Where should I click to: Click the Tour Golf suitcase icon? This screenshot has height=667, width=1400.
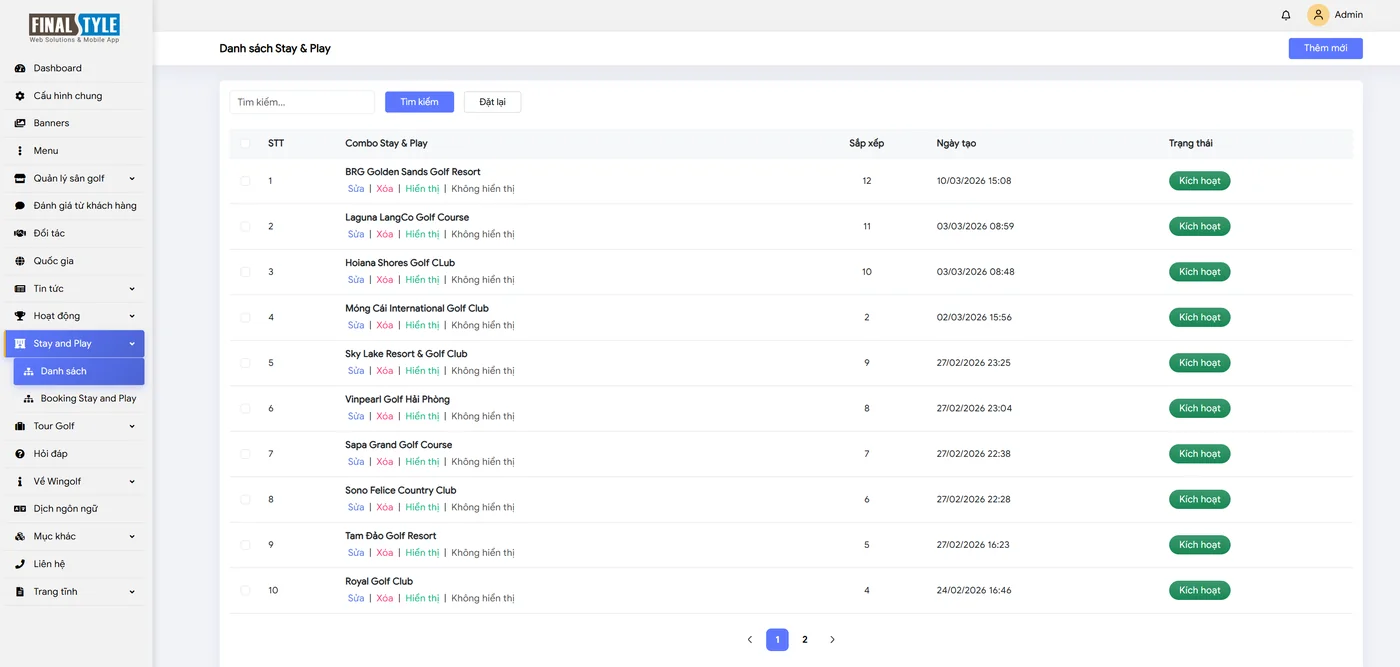tap(20, 426)
